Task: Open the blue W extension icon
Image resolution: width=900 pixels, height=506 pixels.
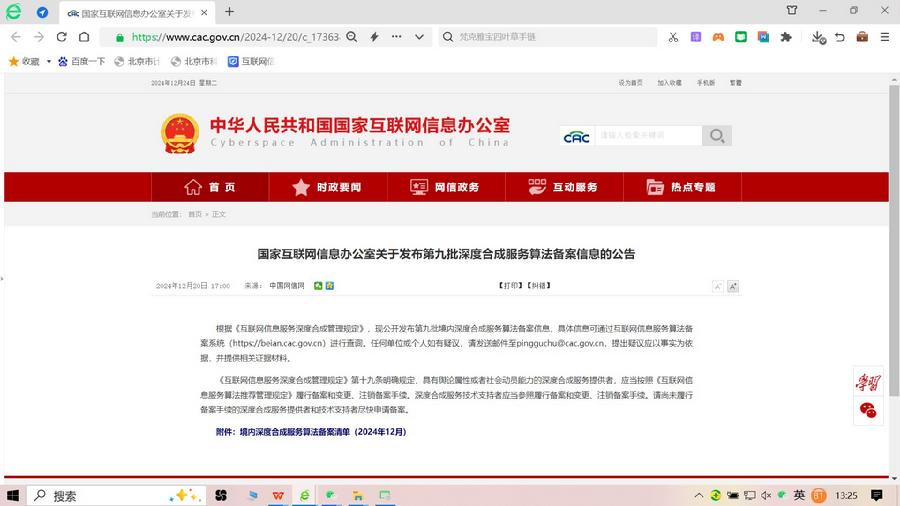Action: (x=763, y=37)
